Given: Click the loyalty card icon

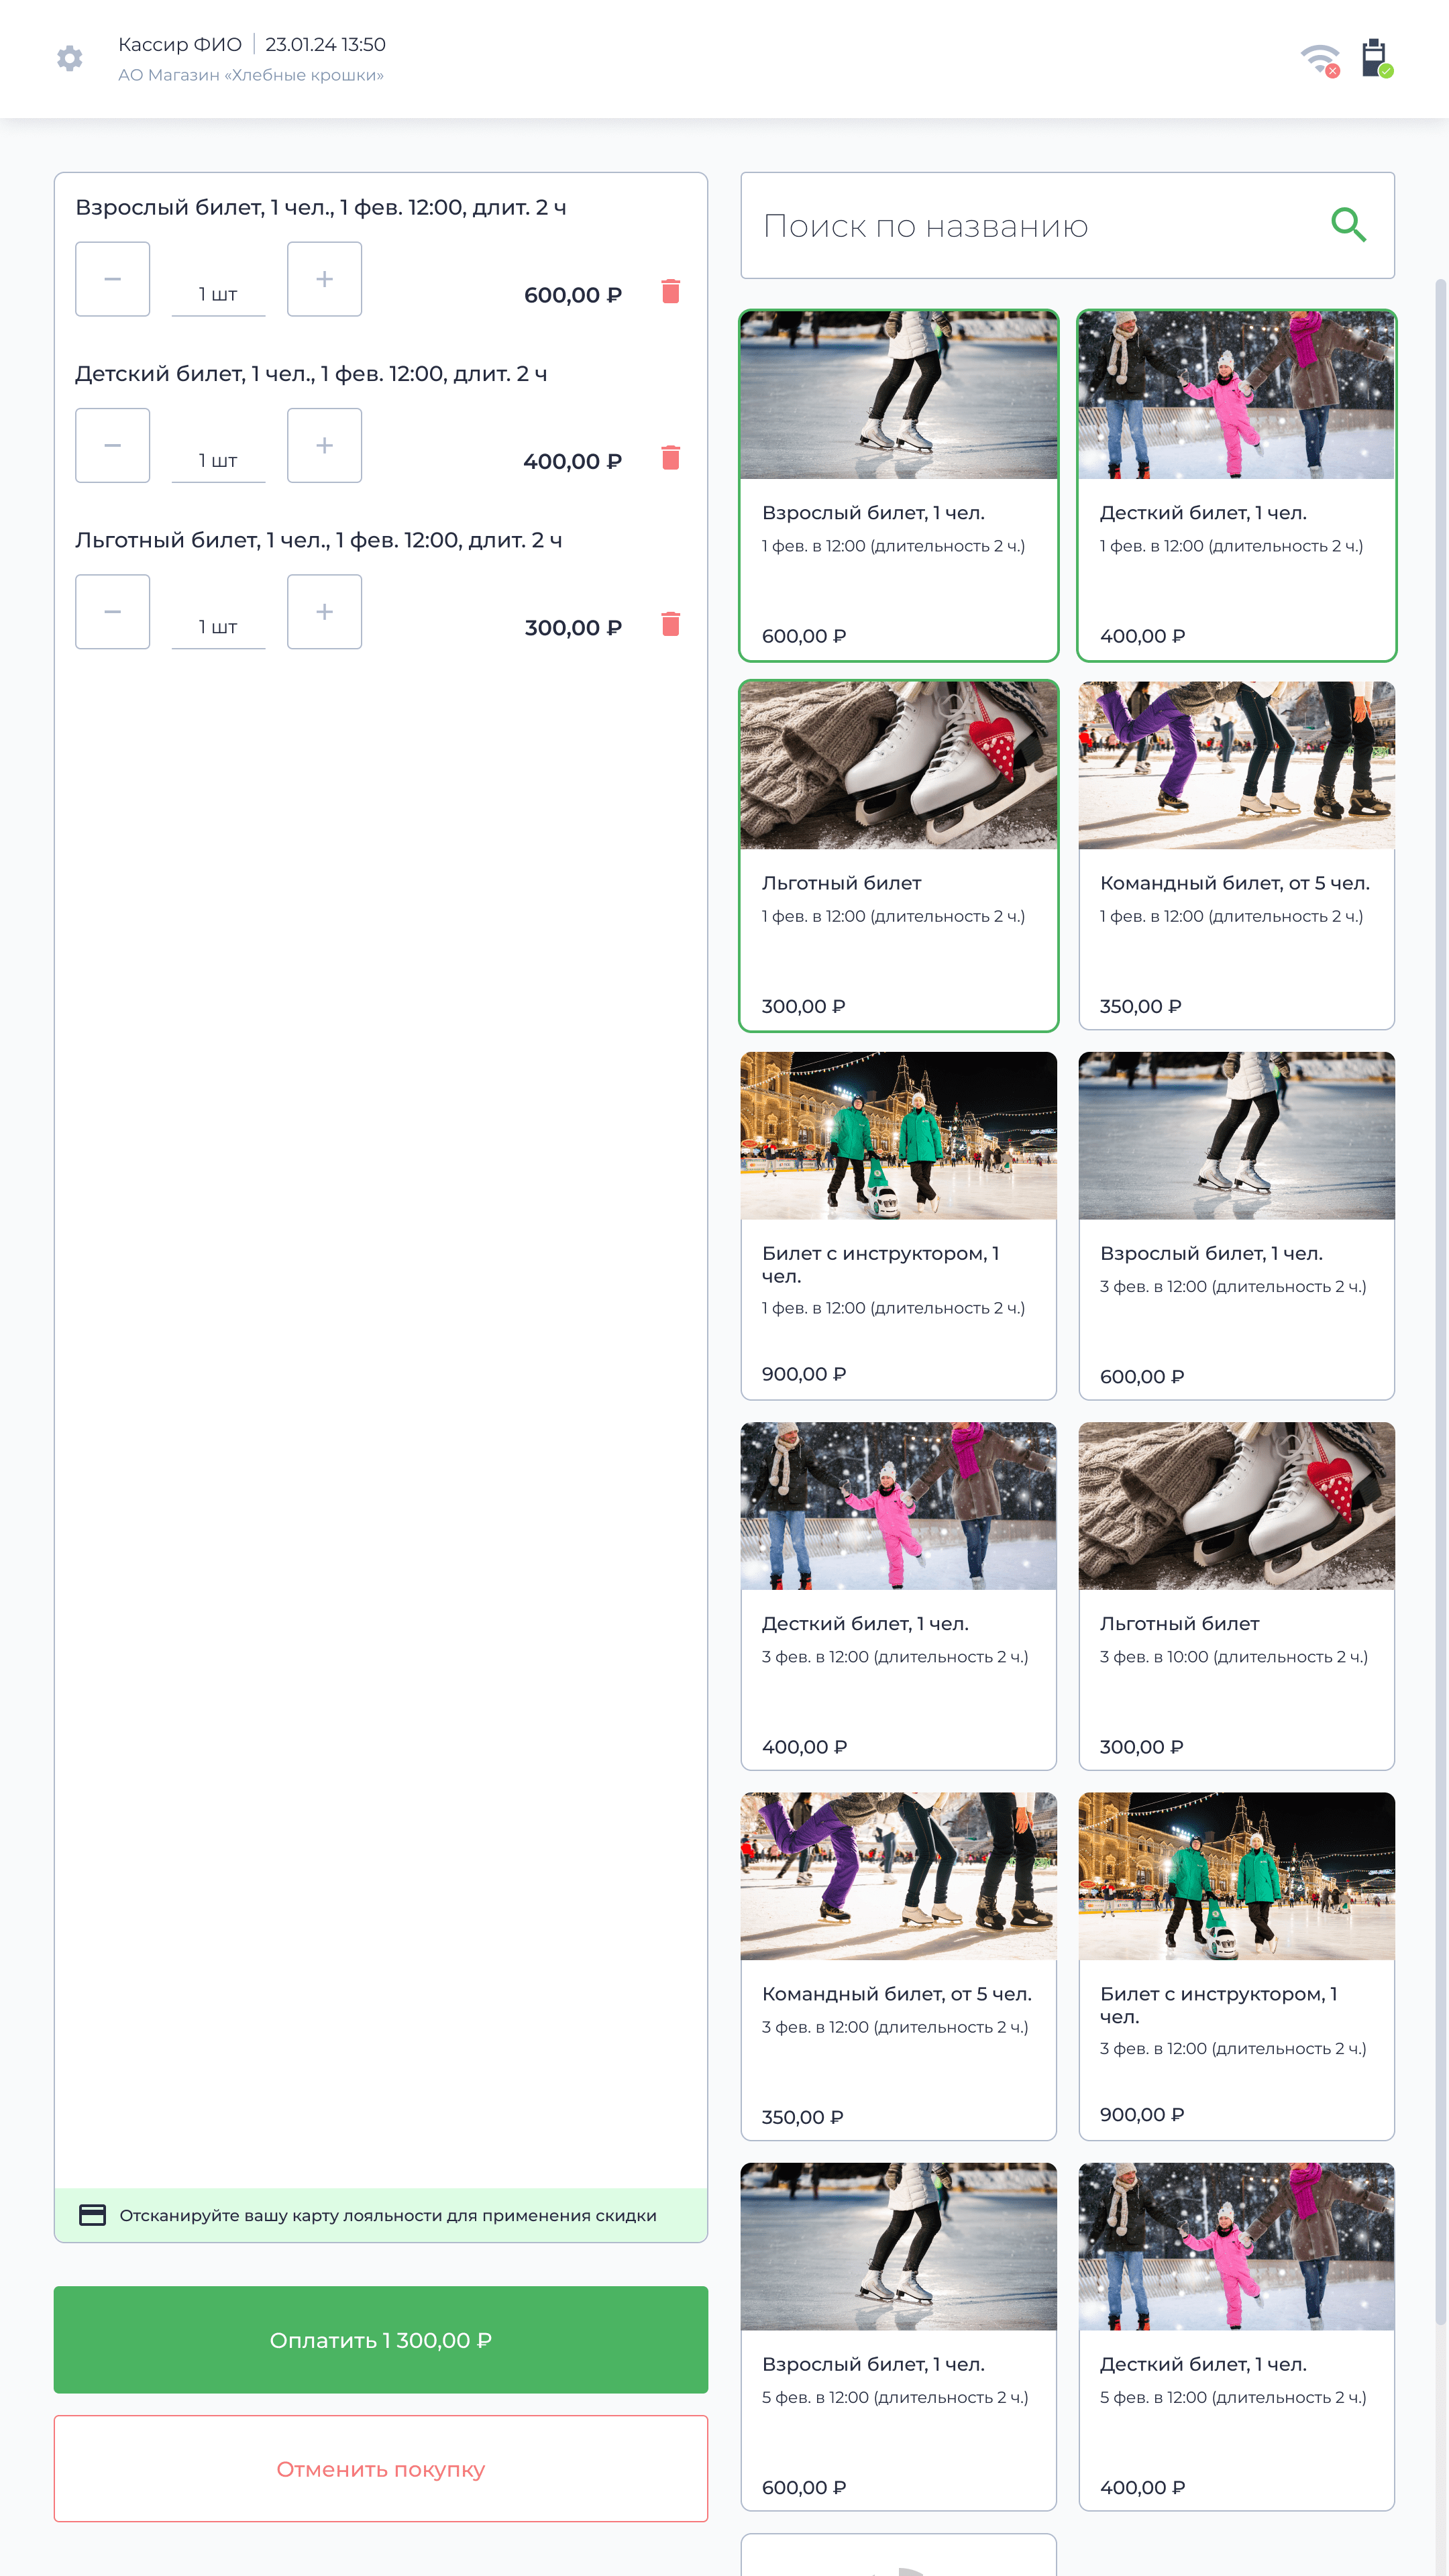Looking at the screenshot, I should point(92,2215).
